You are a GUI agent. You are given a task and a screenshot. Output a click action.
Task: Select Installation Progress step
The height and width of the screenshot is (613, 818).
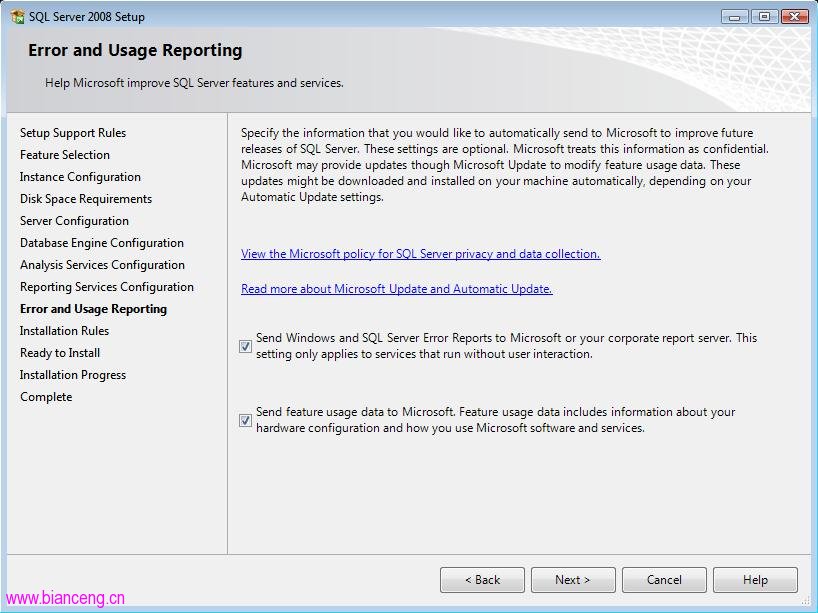click(73, 375)
